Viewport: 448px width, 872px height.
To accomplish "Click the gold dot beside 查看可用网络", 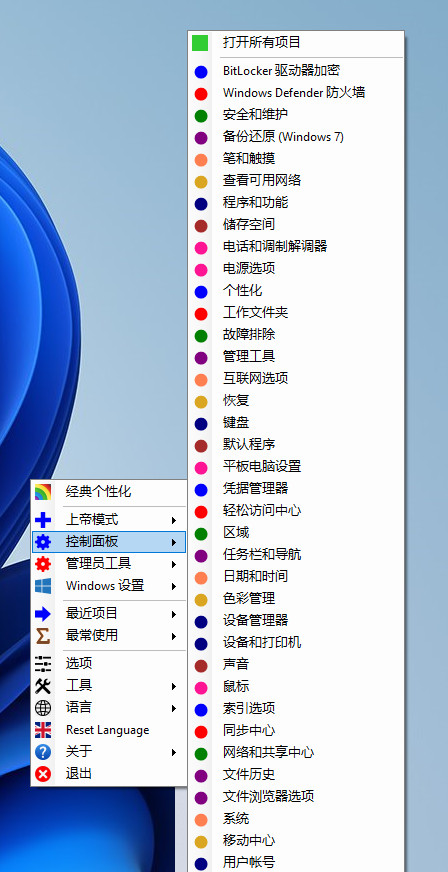I will [x=201, y=182].
